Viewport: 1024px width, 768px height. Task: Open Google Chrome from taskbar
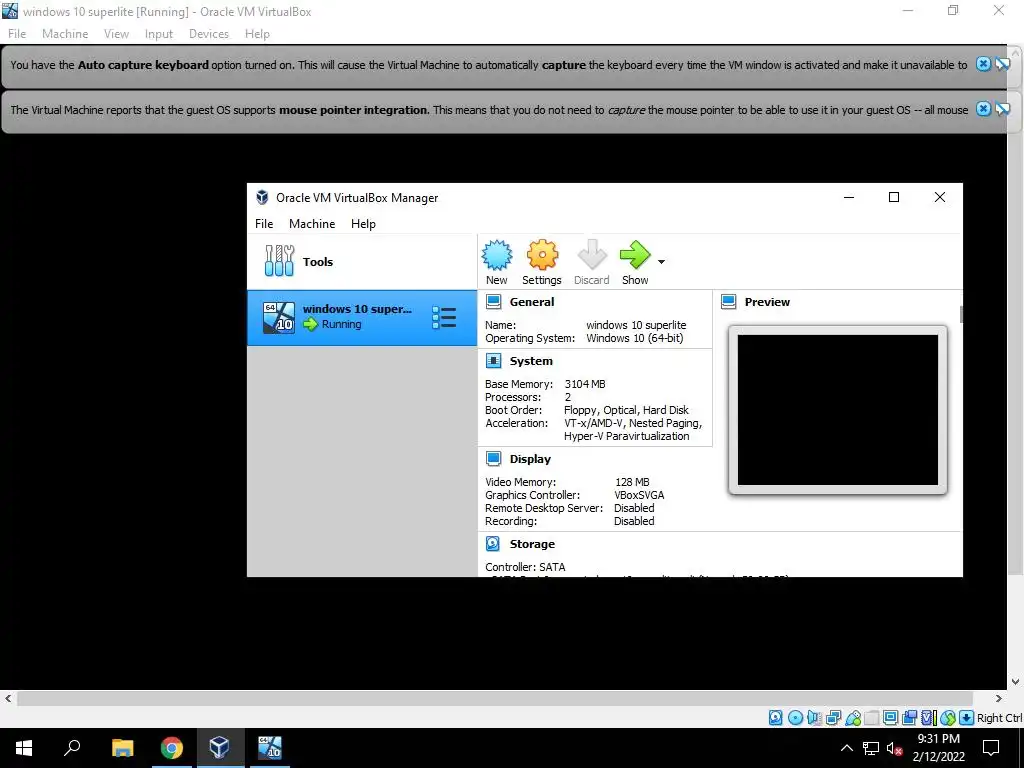[x=171, y=748]
